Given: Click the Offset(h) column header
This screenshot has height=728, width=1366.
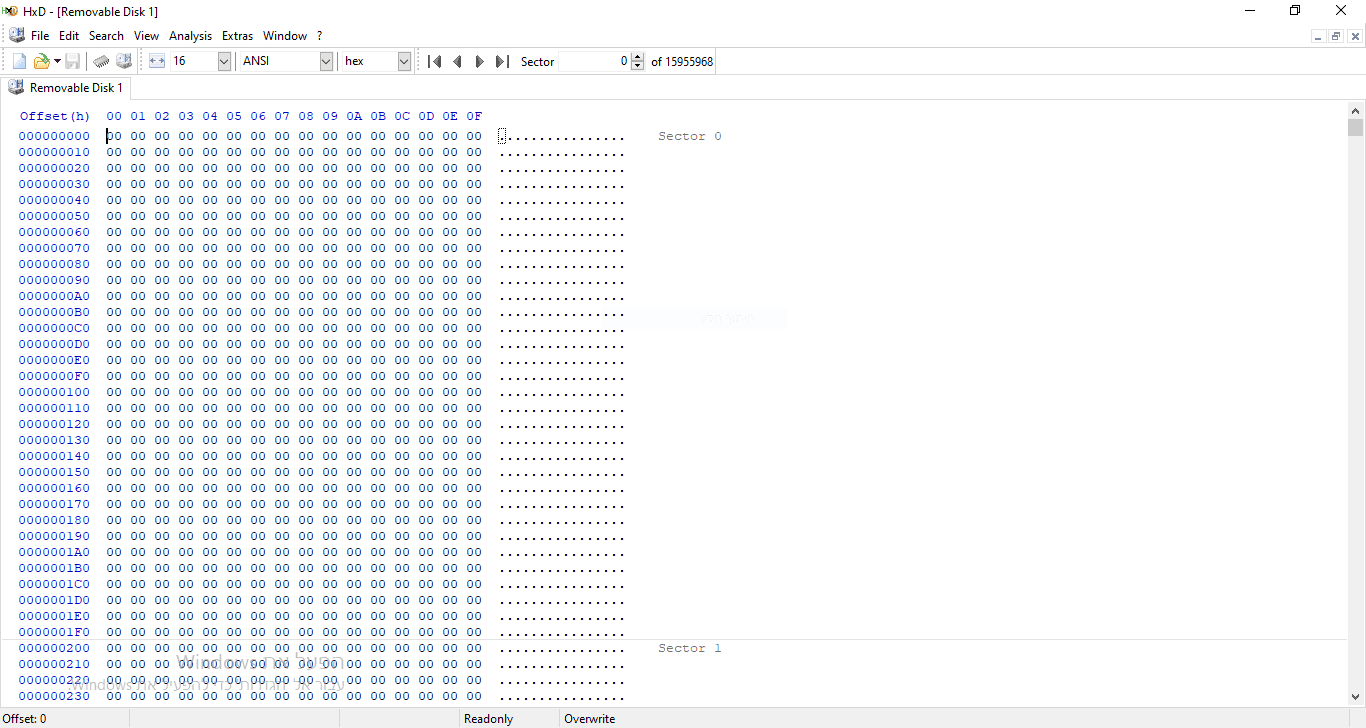Looking at the screenshot, I should (55, 116).
